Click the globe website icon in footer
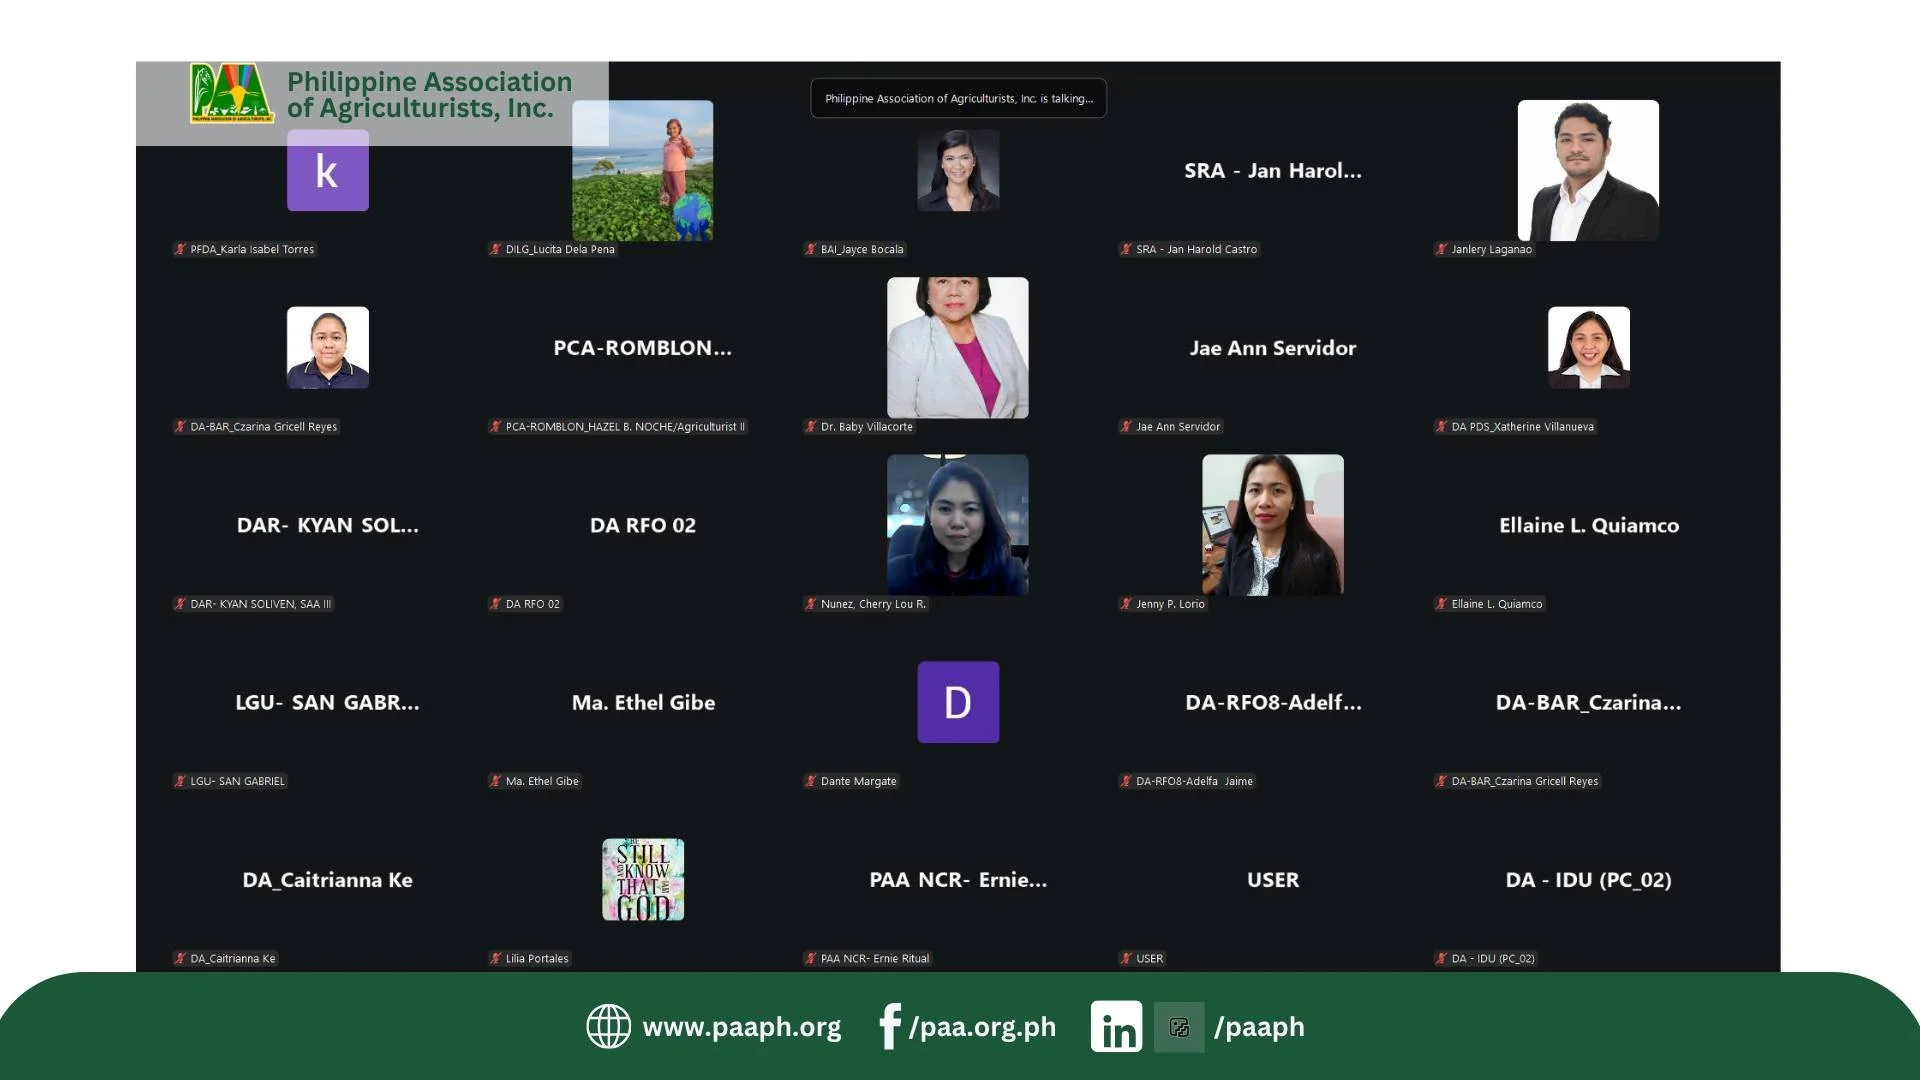 pyautogui.click(x=608, y=1026)
